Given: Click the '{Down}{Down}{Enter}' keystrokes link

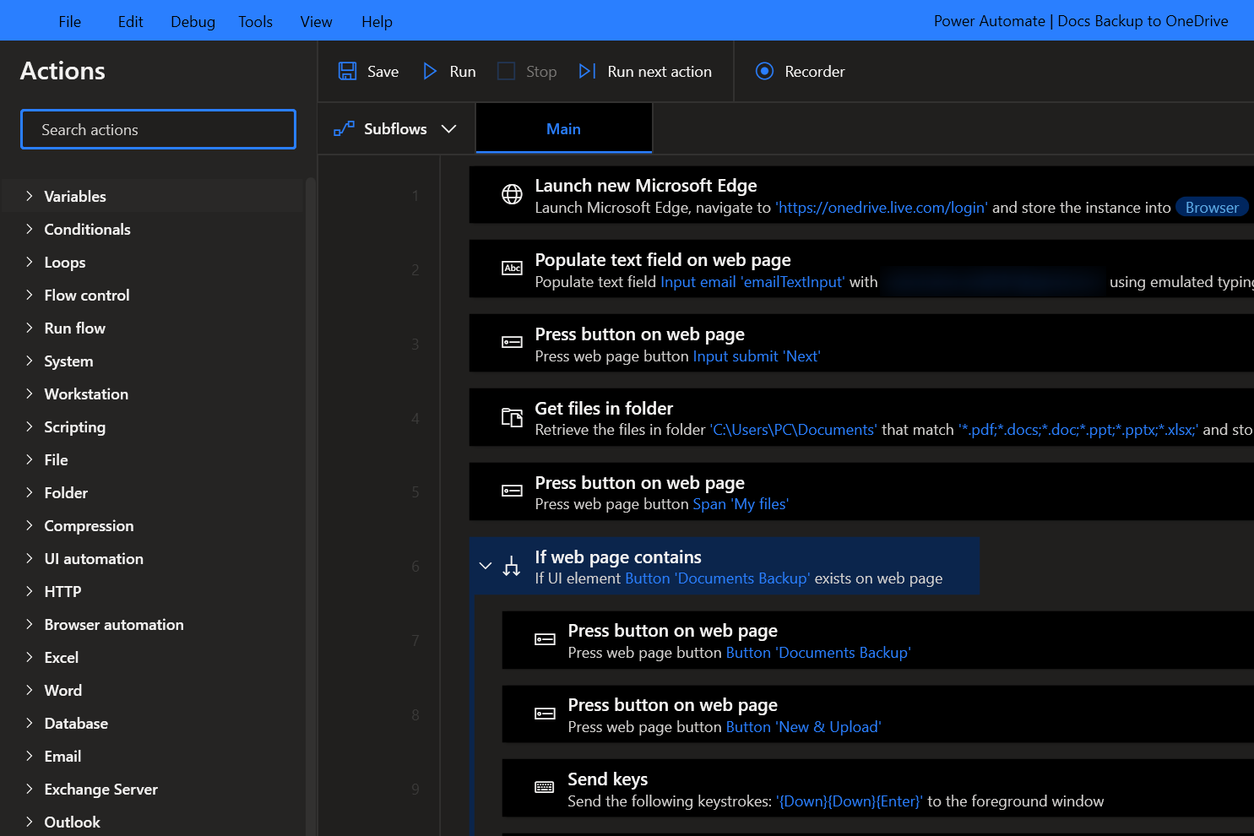Looking at the screenshot, I should coord(849,801).
